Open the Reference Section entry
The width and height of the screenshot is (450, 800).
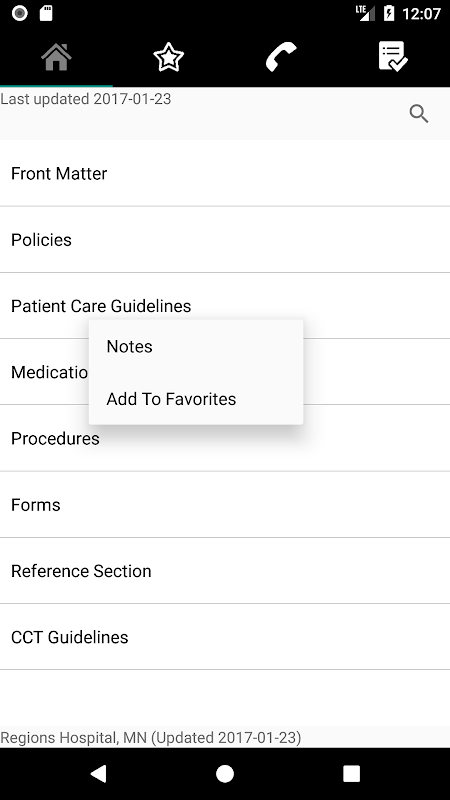pos(225,571)
